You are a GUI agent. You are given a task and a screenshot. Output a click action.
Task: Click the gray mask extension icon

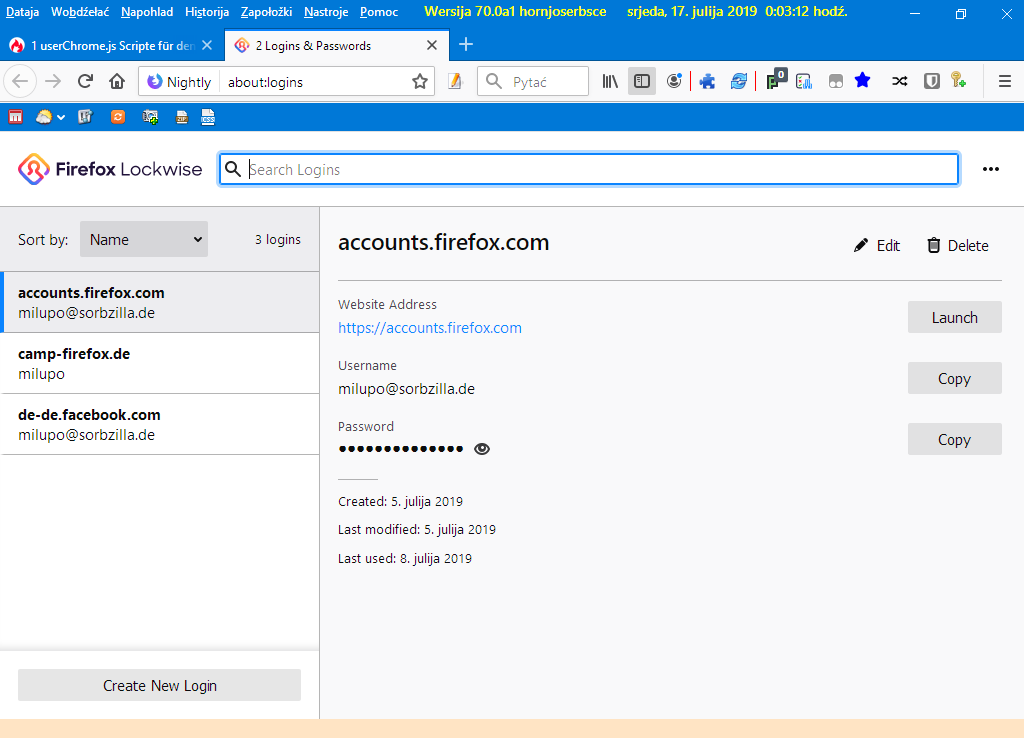[835, 82]
